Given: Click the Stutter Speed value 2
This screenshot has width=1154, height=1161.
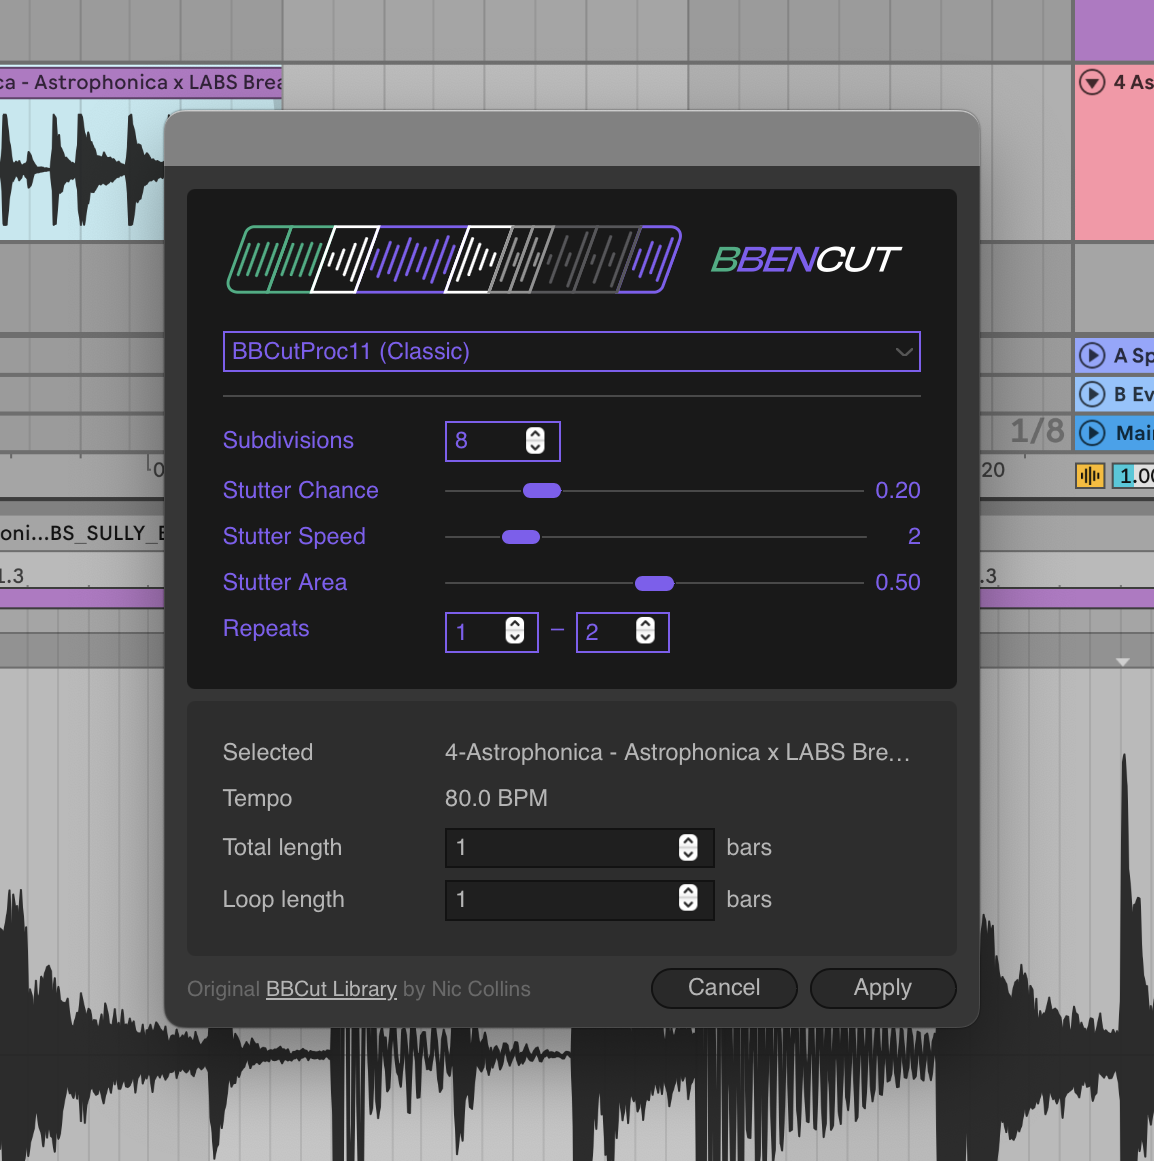Looking at the screenshot, I should tap(914, 536).
